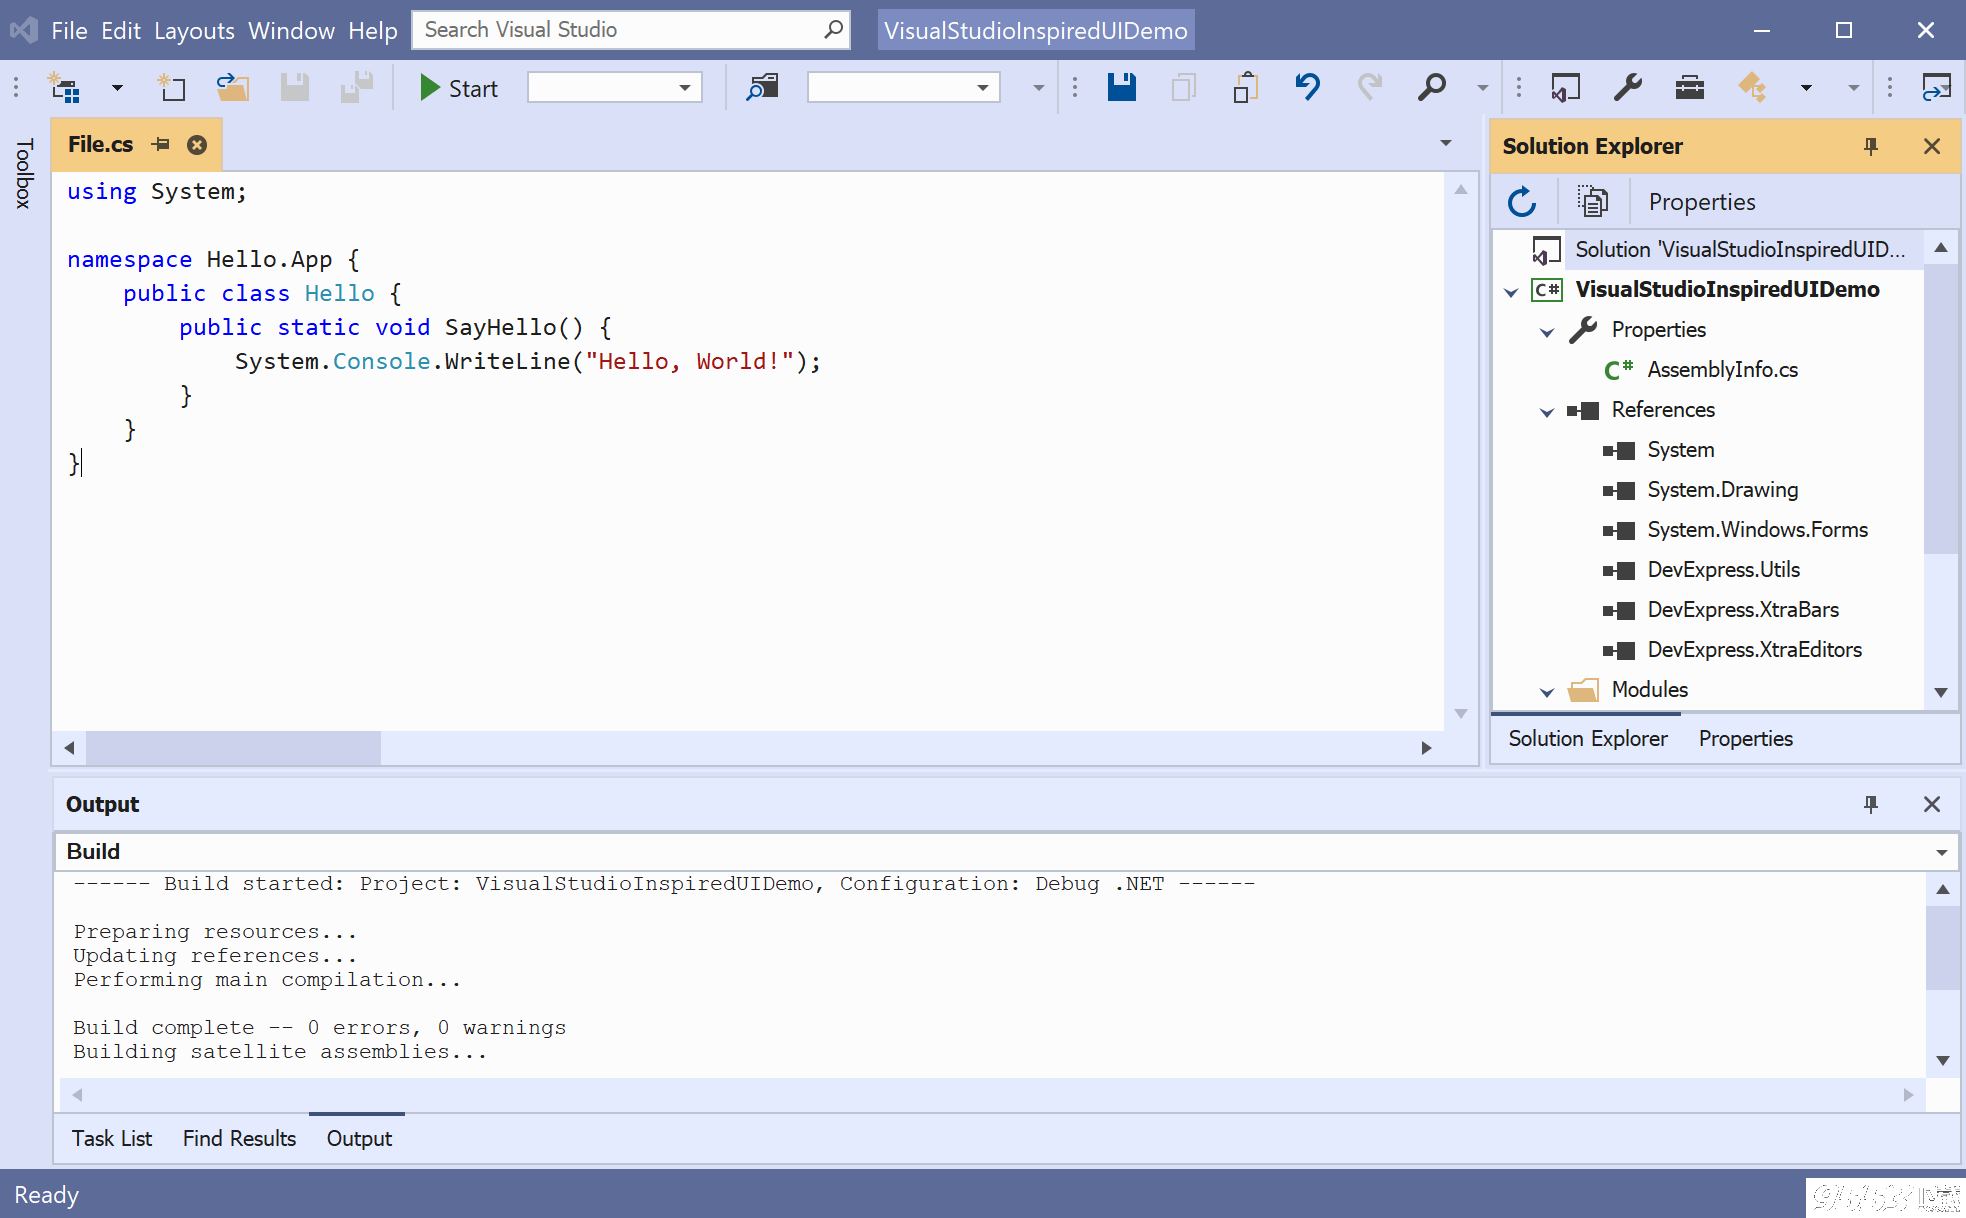Select the System.Windows.Forms reference

pyautogui.click(x=1757, y=529)
